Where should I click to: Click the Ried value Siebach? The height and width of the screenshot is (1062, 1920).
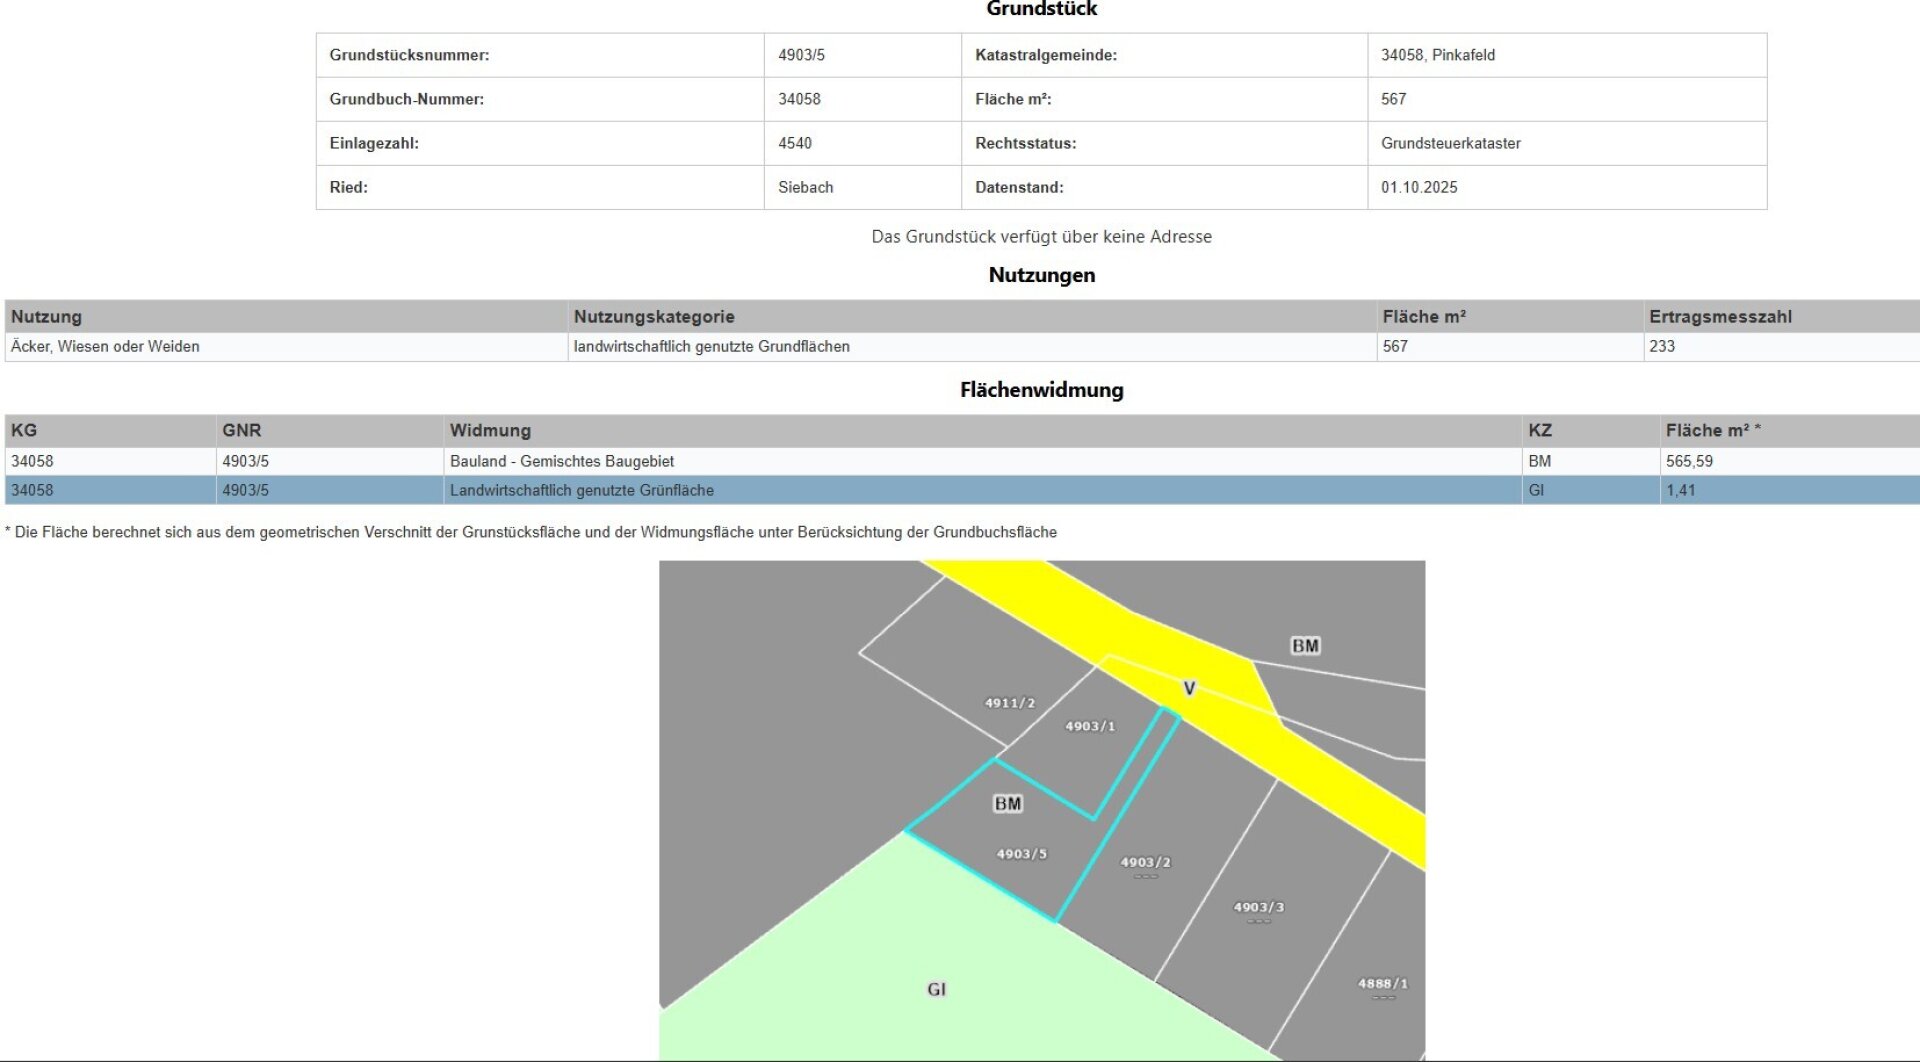807,187
